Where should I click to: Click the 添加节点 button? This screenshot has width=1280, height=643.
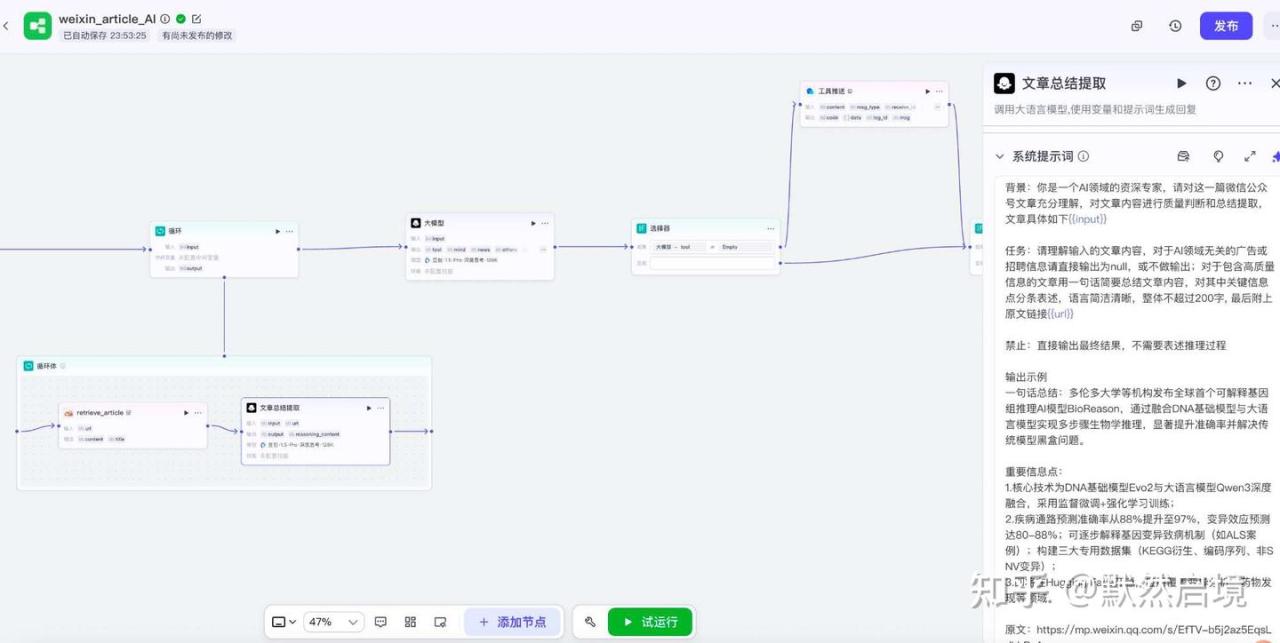pyautogui.click(x=512, y=621)
